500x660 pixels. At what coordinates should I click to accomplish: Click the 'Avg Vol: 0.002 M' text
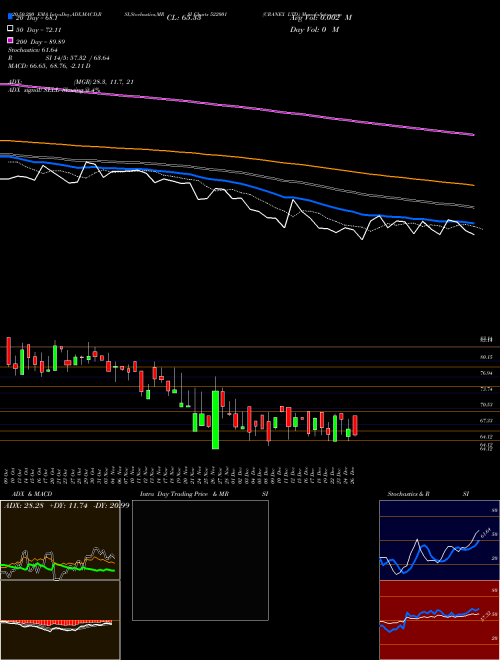(321, 18)
